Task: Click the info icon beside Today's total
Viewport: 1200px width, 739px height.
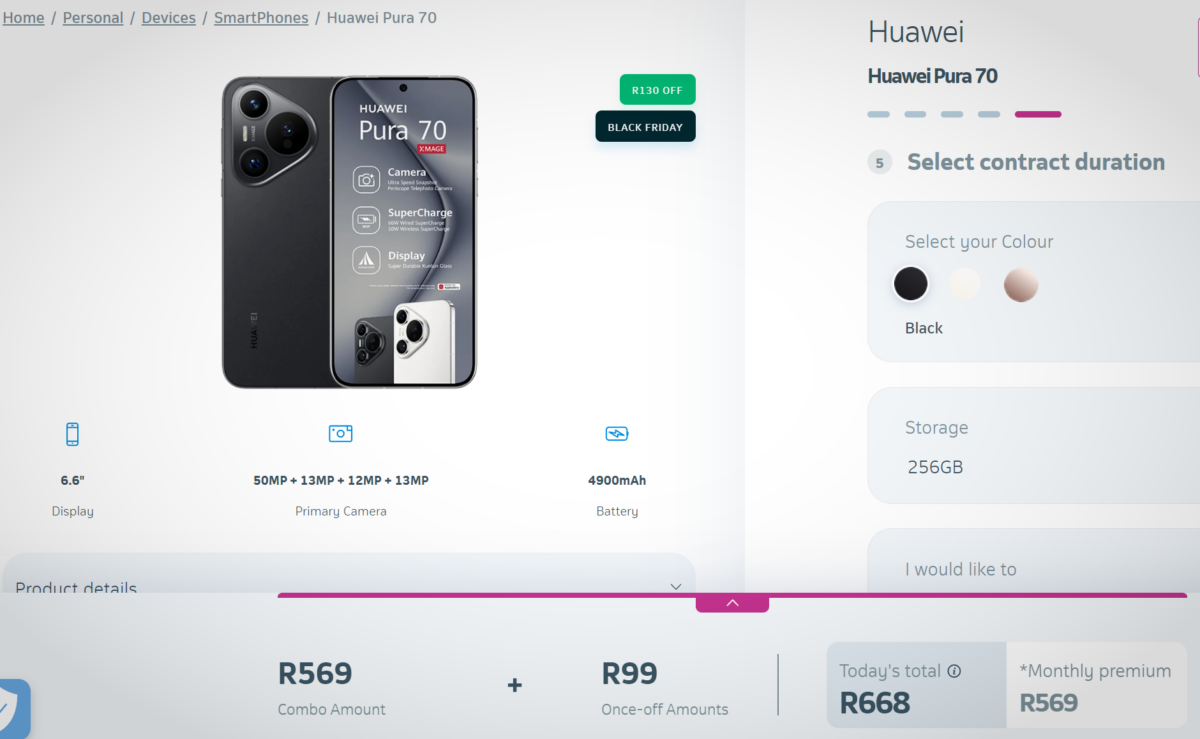Action: click(x=954, y=671)
